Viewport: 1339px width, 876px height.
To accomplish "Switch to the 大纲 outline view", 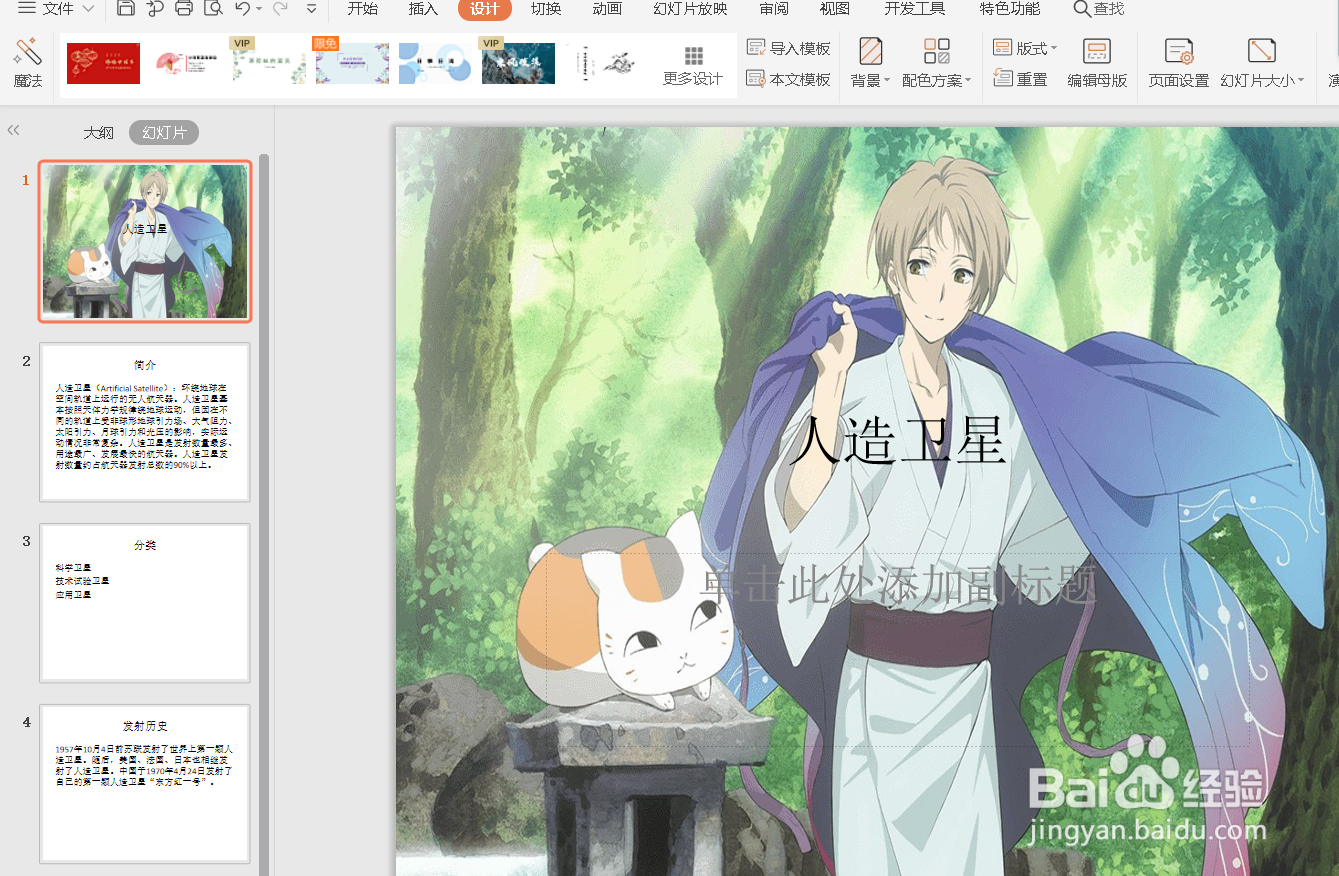I will click(x=98, y=132).
